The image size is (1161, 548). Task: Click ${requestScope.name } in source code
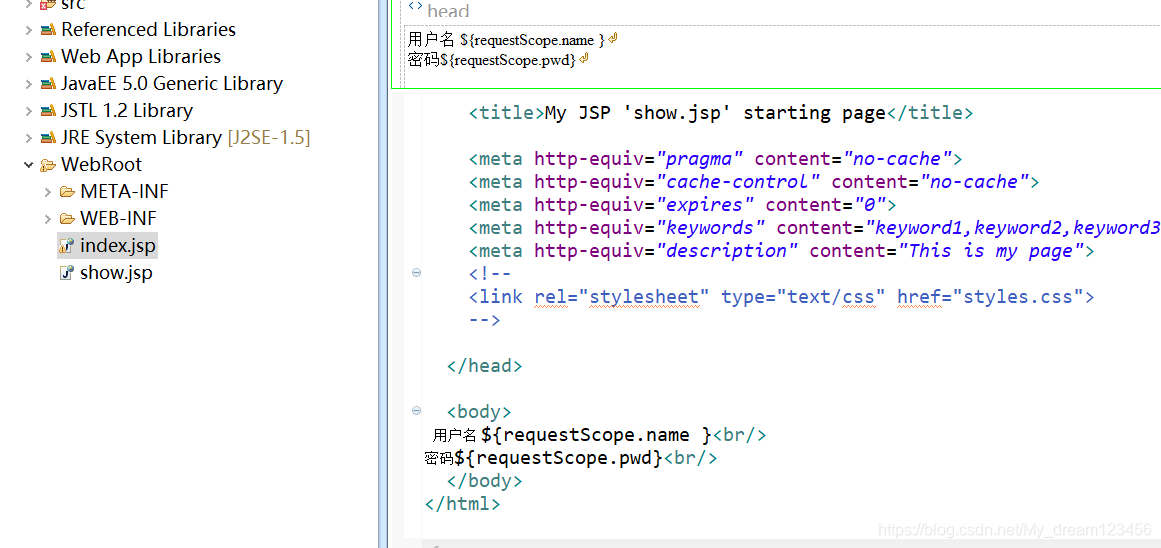596,435
